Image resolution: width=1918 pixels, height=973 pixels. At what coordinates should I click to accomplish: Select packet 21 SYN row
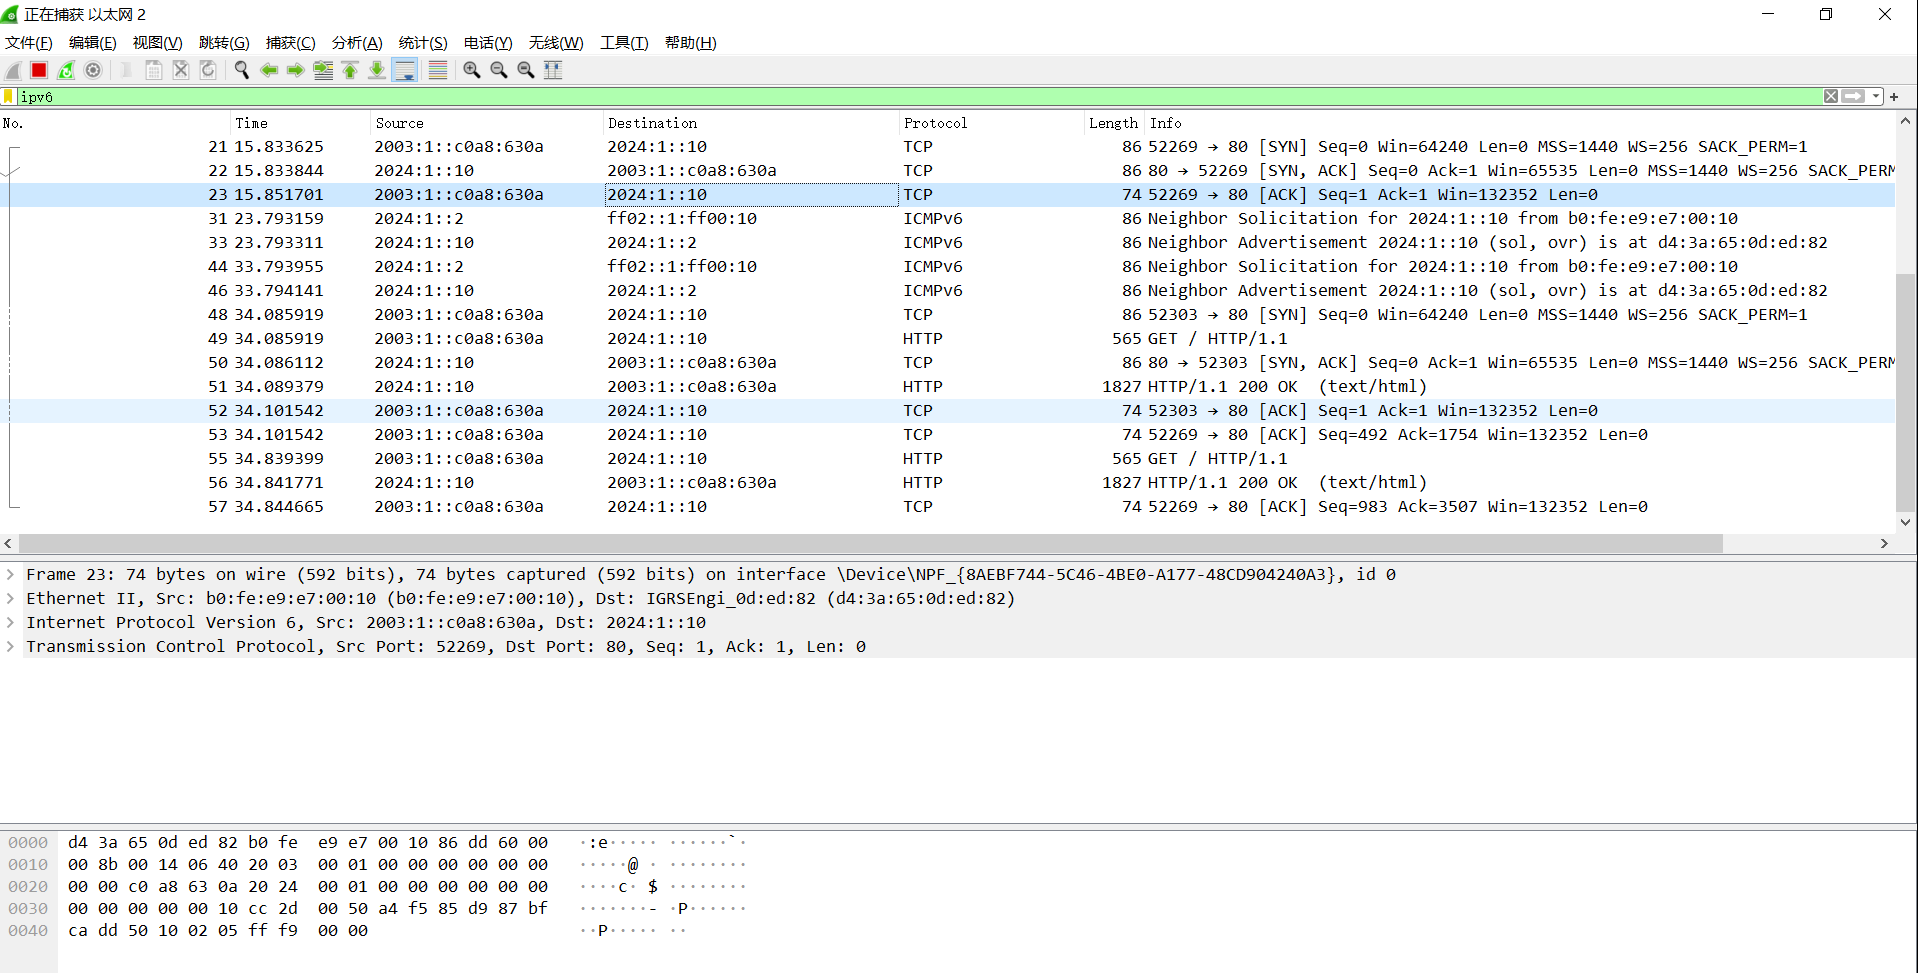pos(947,146)
